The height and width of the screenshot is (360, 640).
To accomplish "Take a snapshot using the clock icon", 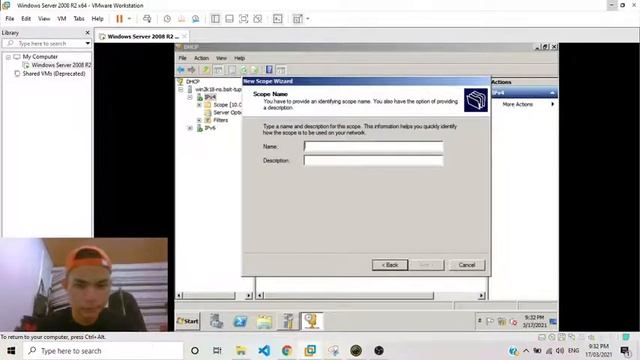I will coord(167,19).
